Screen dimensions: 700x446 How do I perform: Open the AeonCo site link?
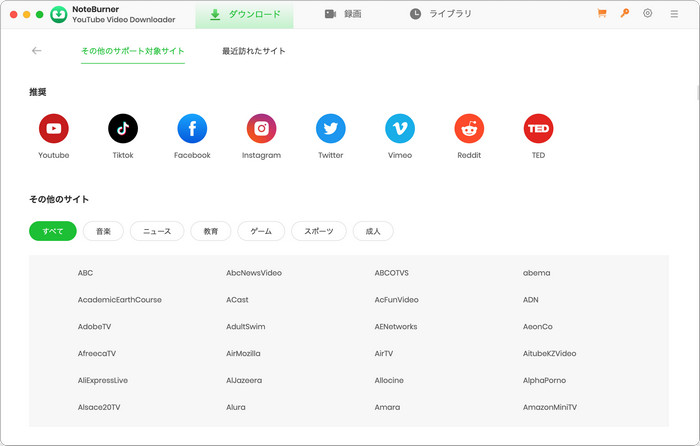tap(538, 326)
